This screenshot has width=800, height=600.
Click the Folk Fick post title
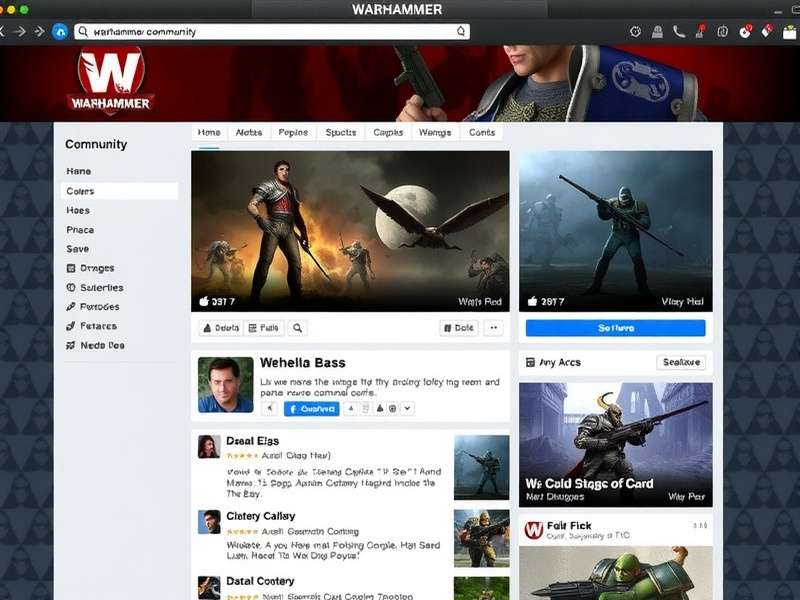pos(569,526)
